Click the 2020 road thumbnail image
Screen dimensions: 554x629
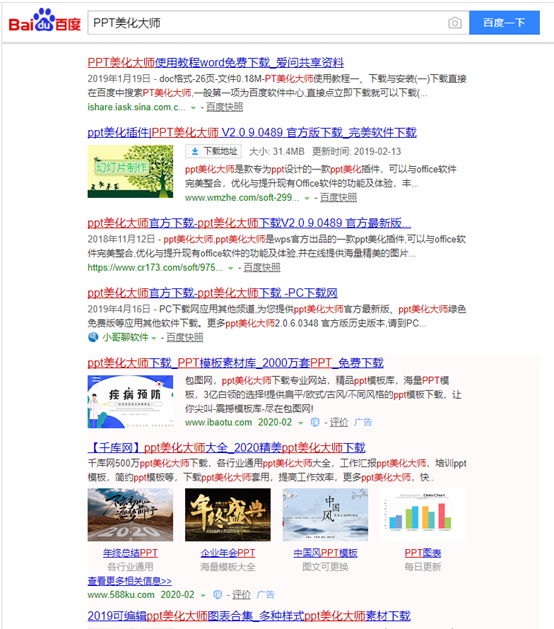click(130, 515)
